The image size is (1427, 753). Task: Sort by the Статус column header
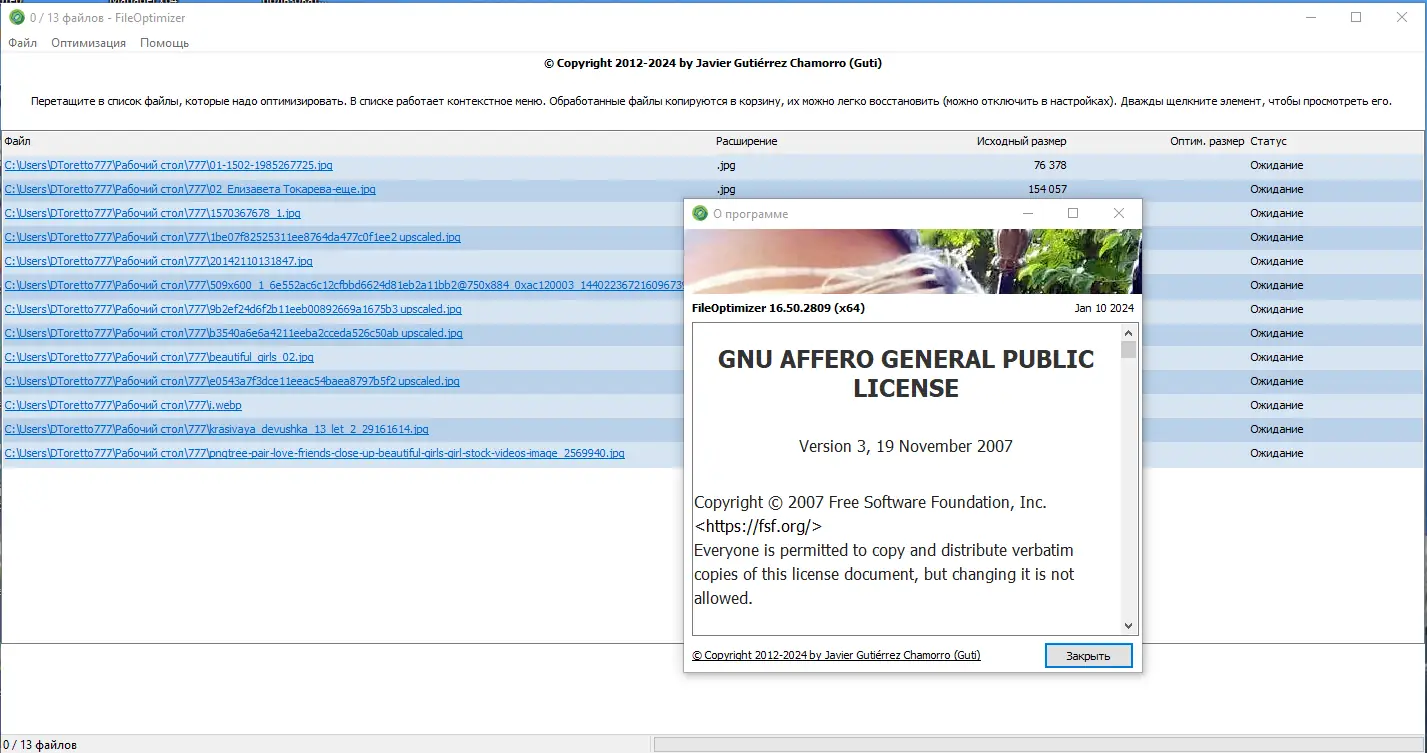coord(1268,141)
